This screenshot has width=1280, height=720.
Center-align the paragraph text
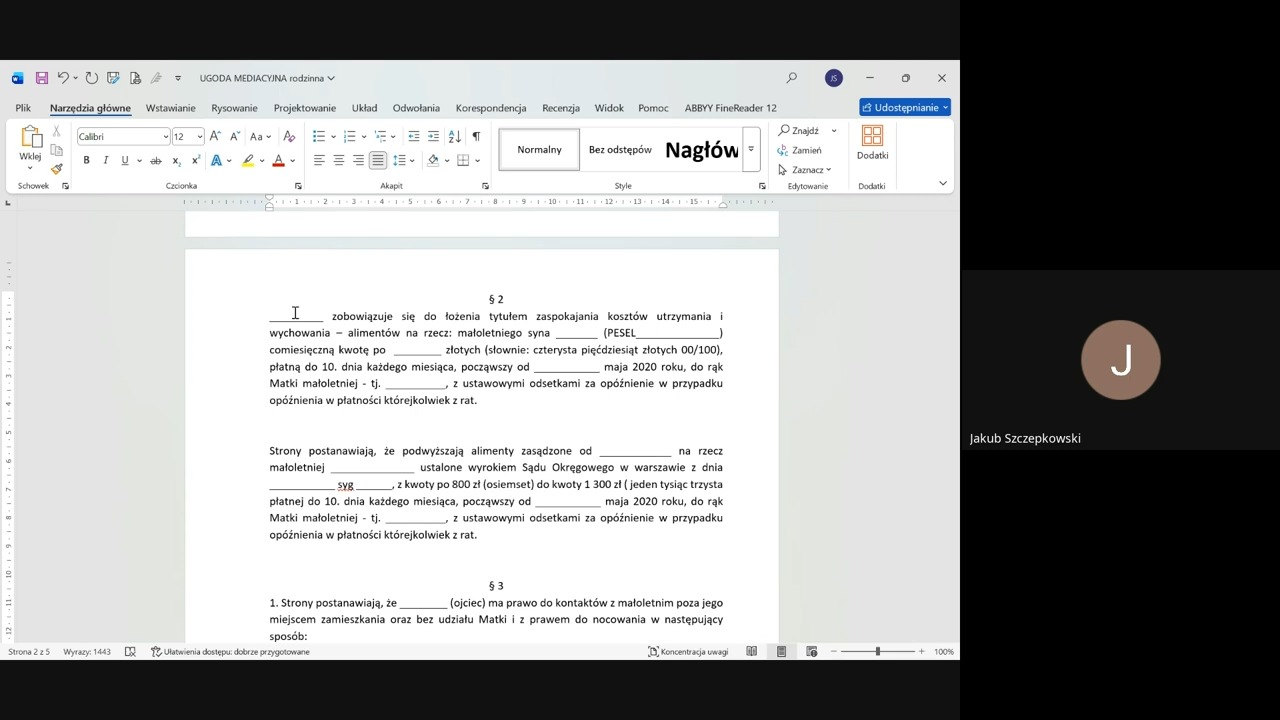click(x=339, y=160)
